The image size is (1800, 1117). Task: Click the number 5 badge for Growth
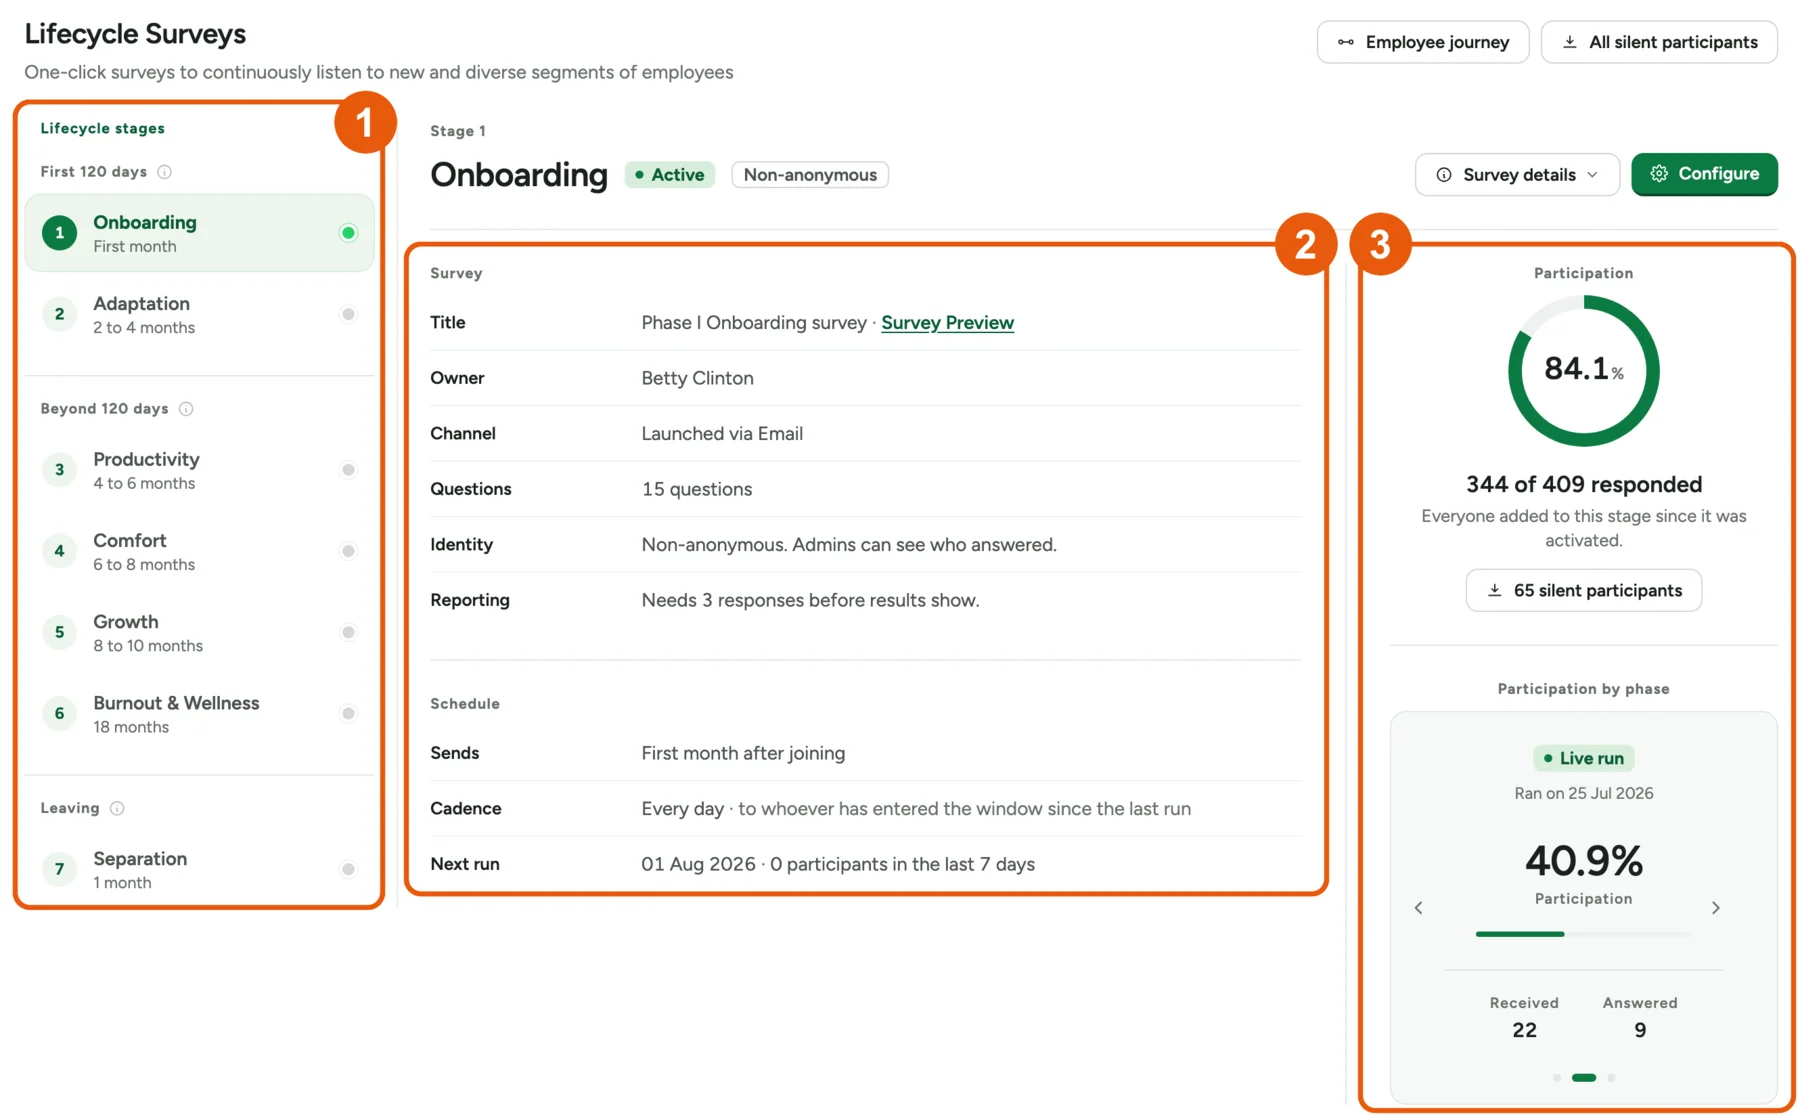click(60, 632)
